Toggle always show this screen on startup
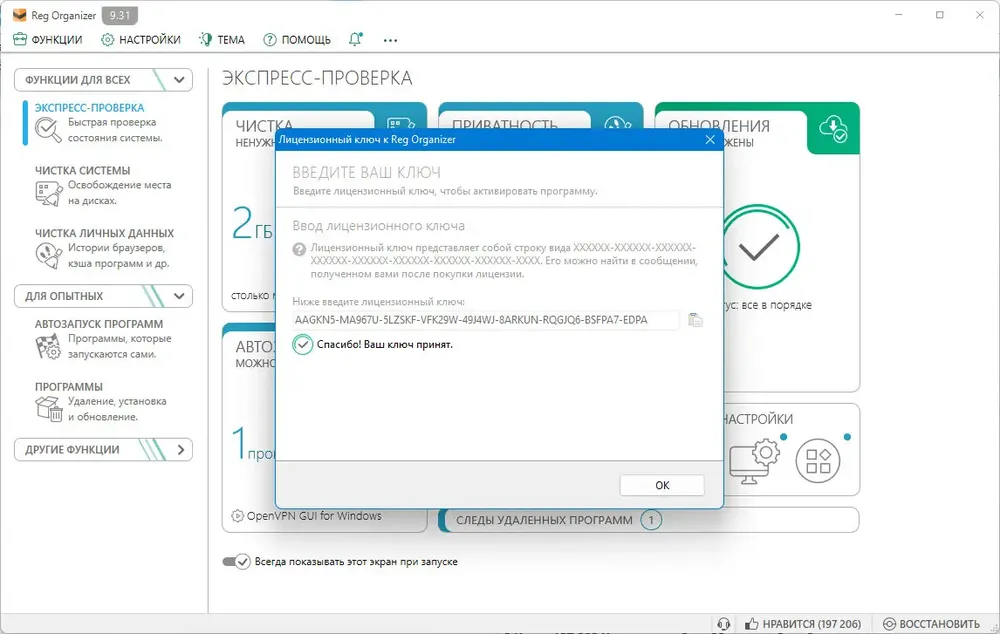Viewport: 1000px width, 634px height. click(236, 562)
